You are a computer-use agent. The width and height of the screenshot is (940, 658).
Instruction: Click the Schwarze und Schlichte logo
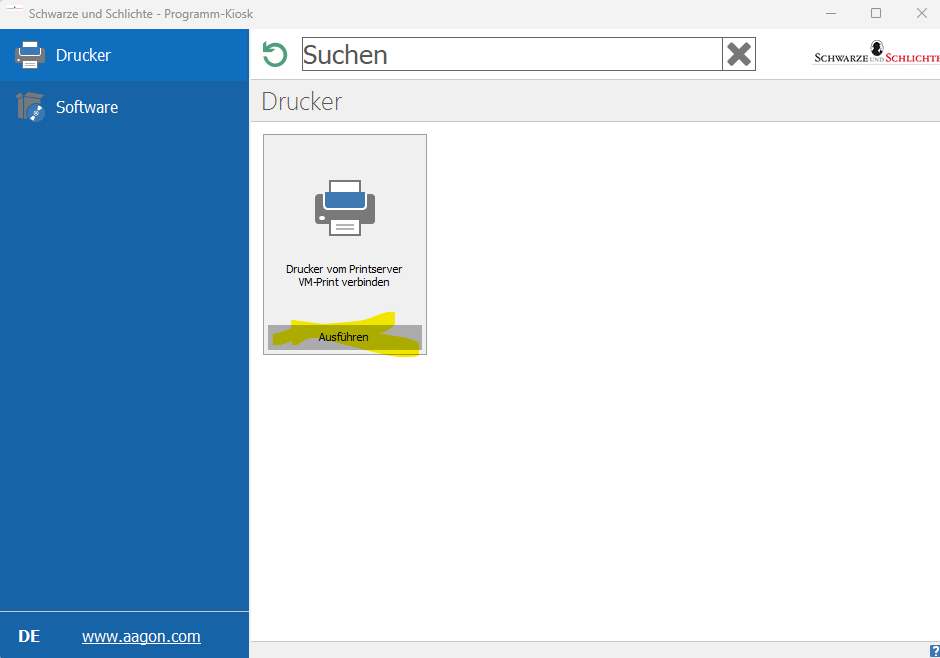point(877,55)
